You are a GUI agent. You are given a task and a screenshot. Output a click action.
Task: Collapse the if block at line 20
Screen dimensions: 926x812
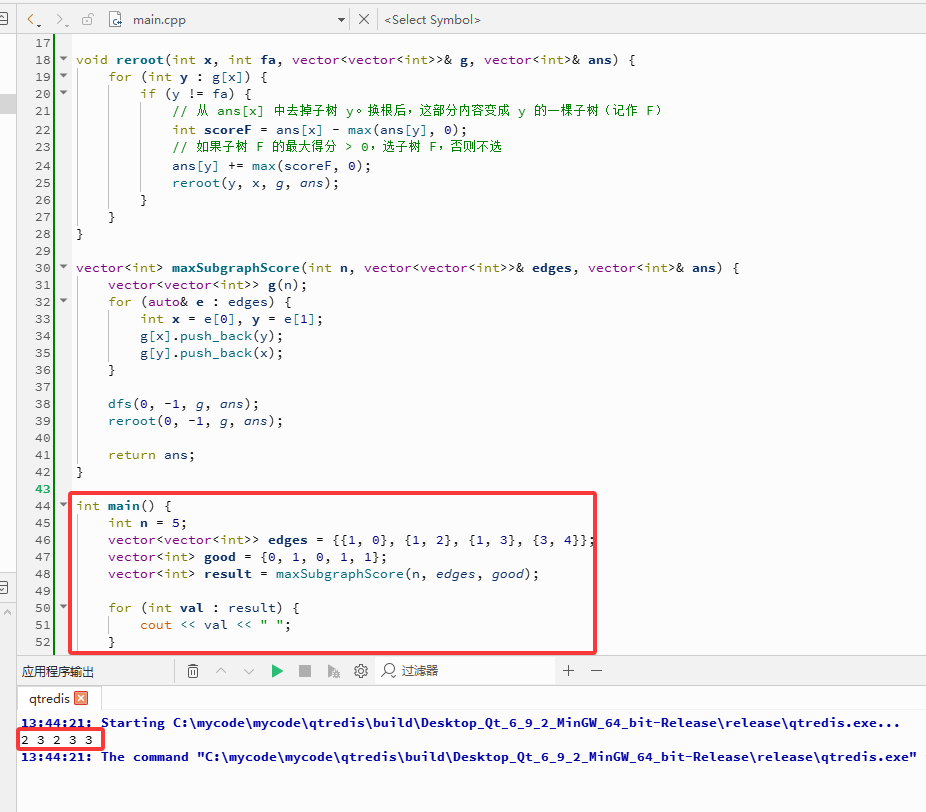pos(64,93)
